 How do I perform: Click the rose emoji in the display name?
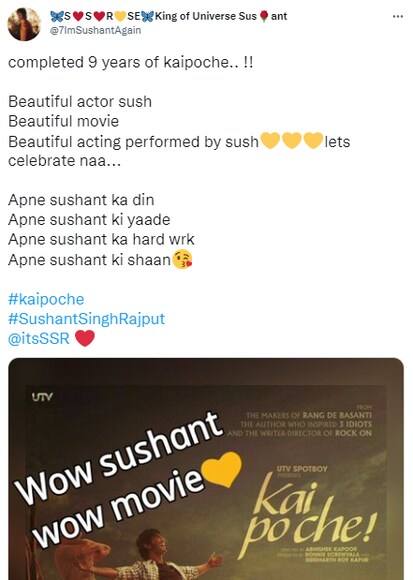coord(264,16)
